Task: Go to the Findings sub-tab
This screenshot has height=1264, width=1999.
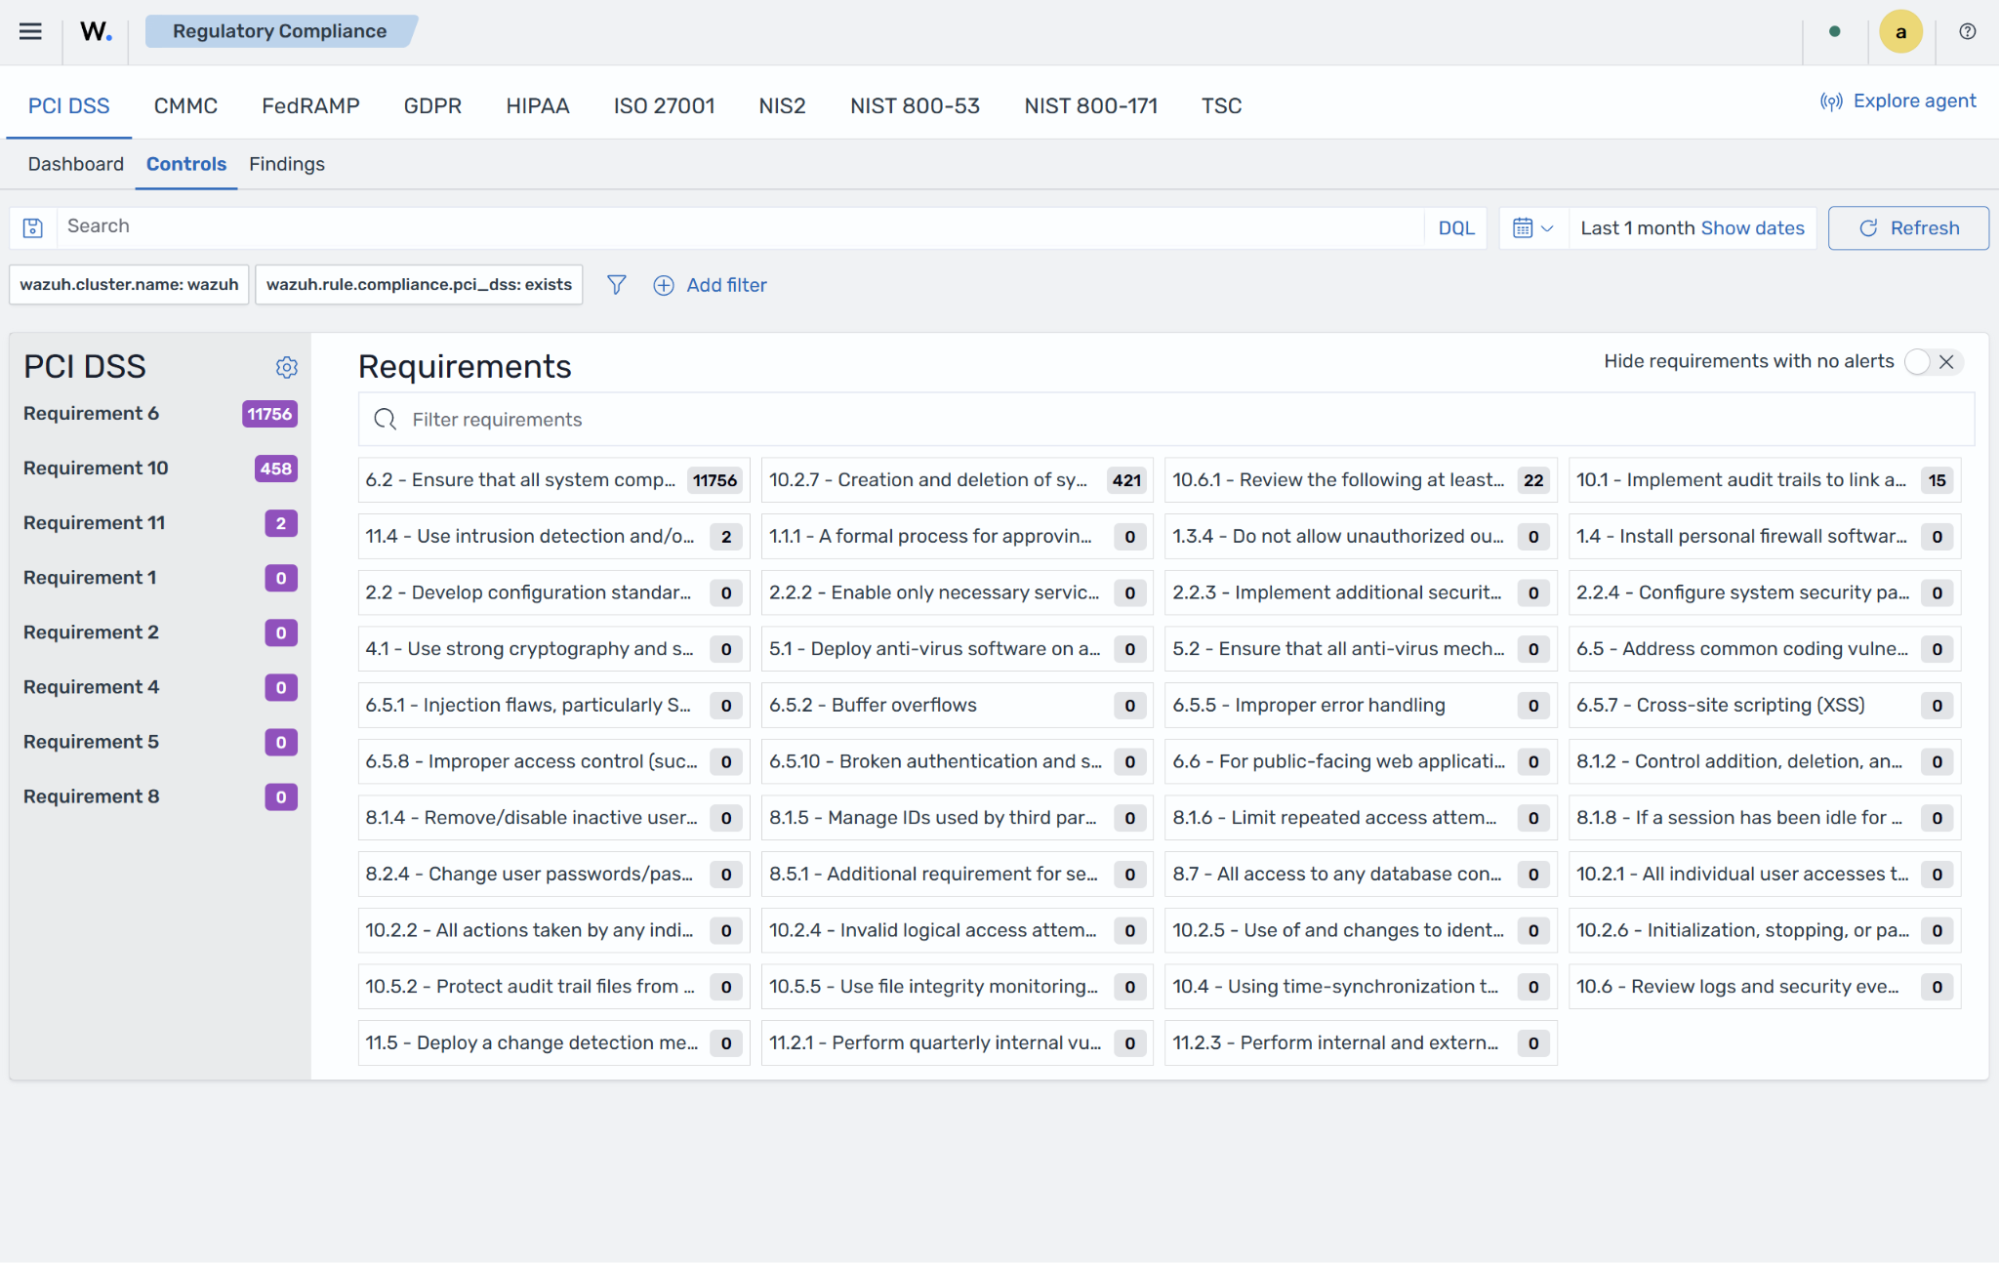Action: click(x=287, y=164)
